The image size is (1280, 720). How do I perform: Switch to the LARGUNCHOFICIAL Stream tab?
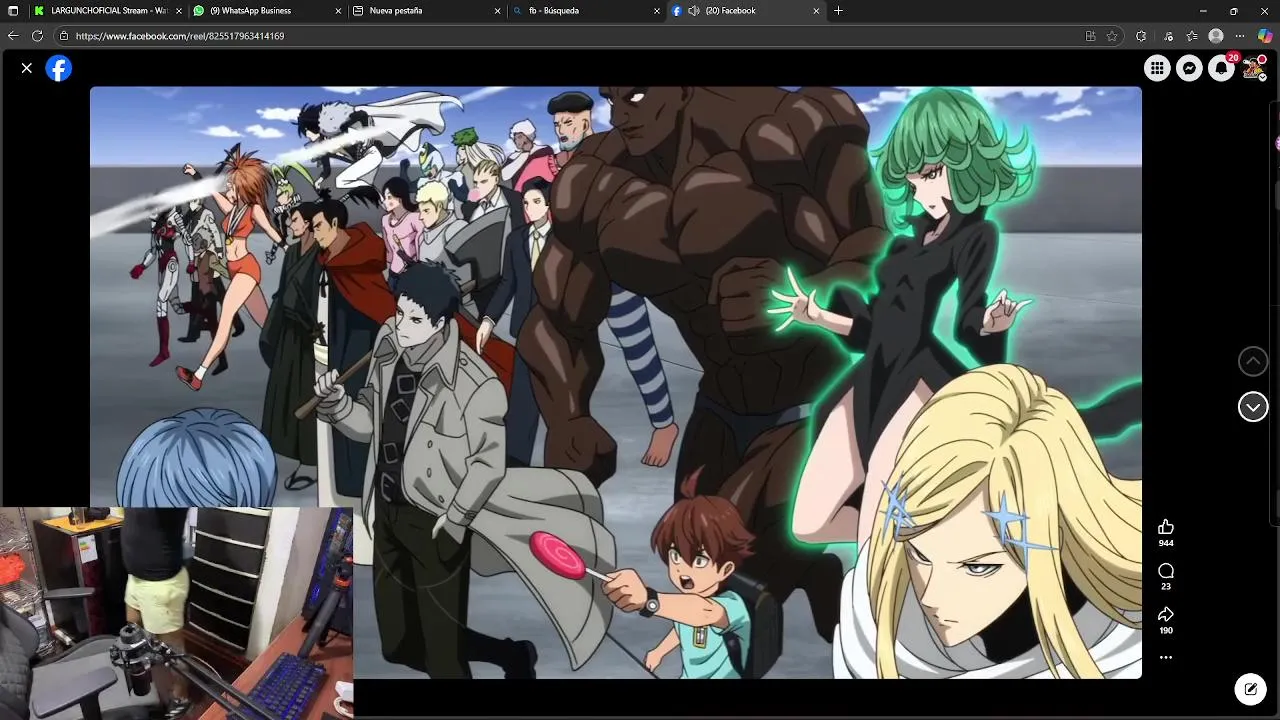[x=106, y=11]
